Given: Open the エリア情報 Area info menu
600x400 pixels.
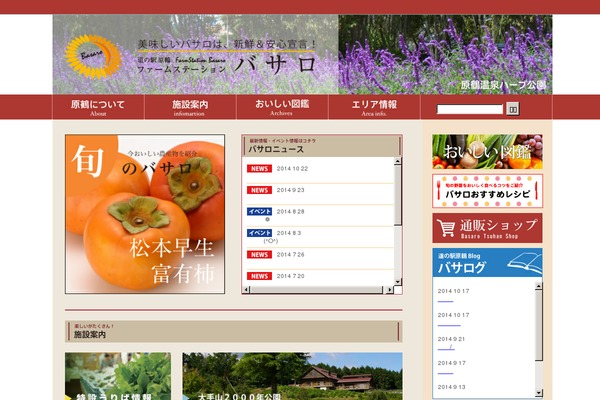Looking at the screenshot, I should coord(374,107).
